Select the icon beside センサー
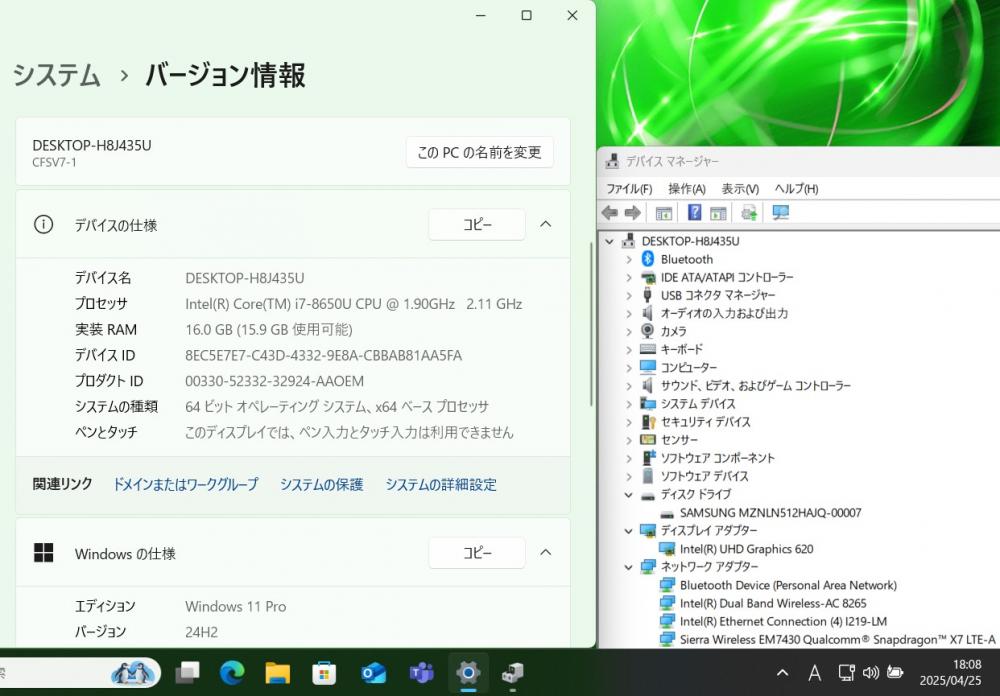The height and width of the screenshot is (696, 1000). tap(647, 440)
